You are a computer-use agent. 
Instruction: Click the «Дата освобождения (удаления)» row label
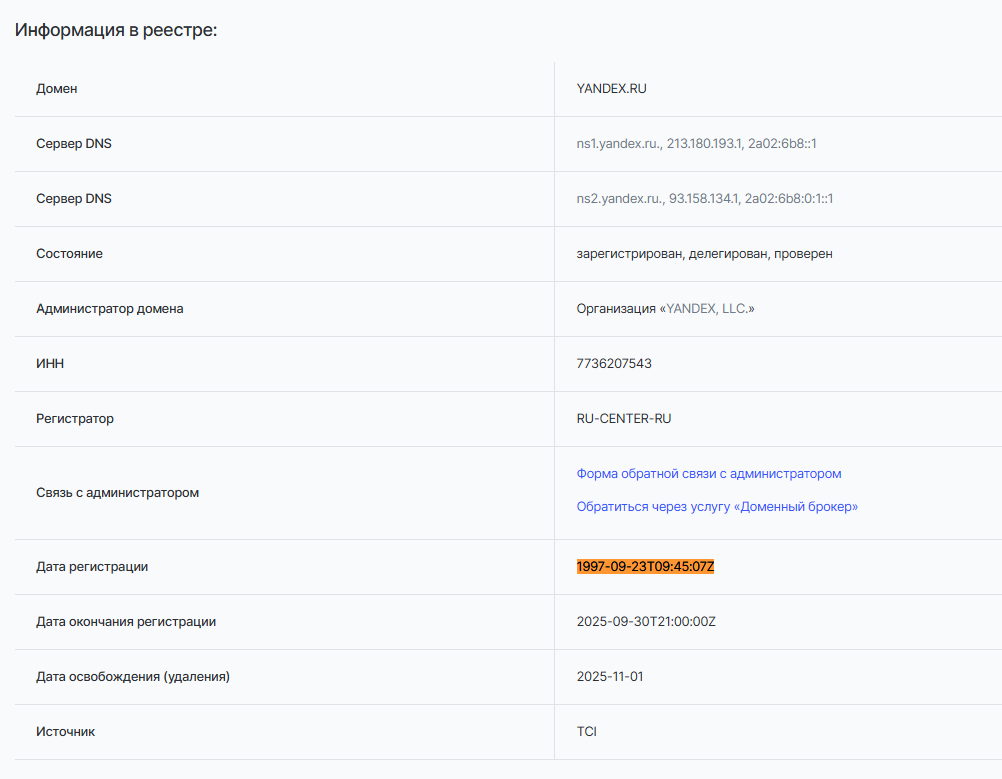(133, 677)
